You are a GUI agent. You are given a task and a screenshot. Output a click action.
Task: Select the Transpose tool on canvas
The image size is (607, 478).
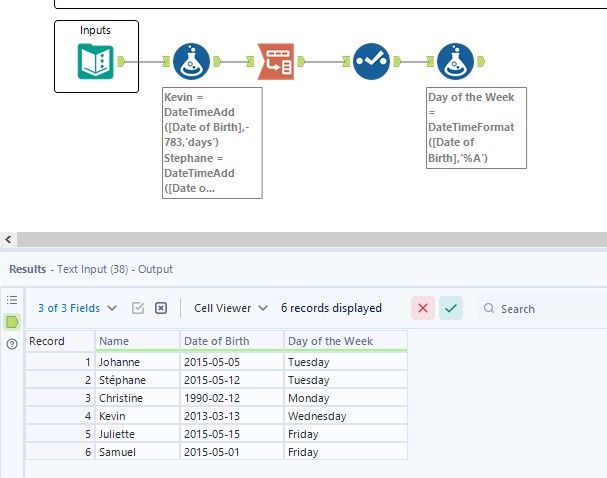[276, 62]
